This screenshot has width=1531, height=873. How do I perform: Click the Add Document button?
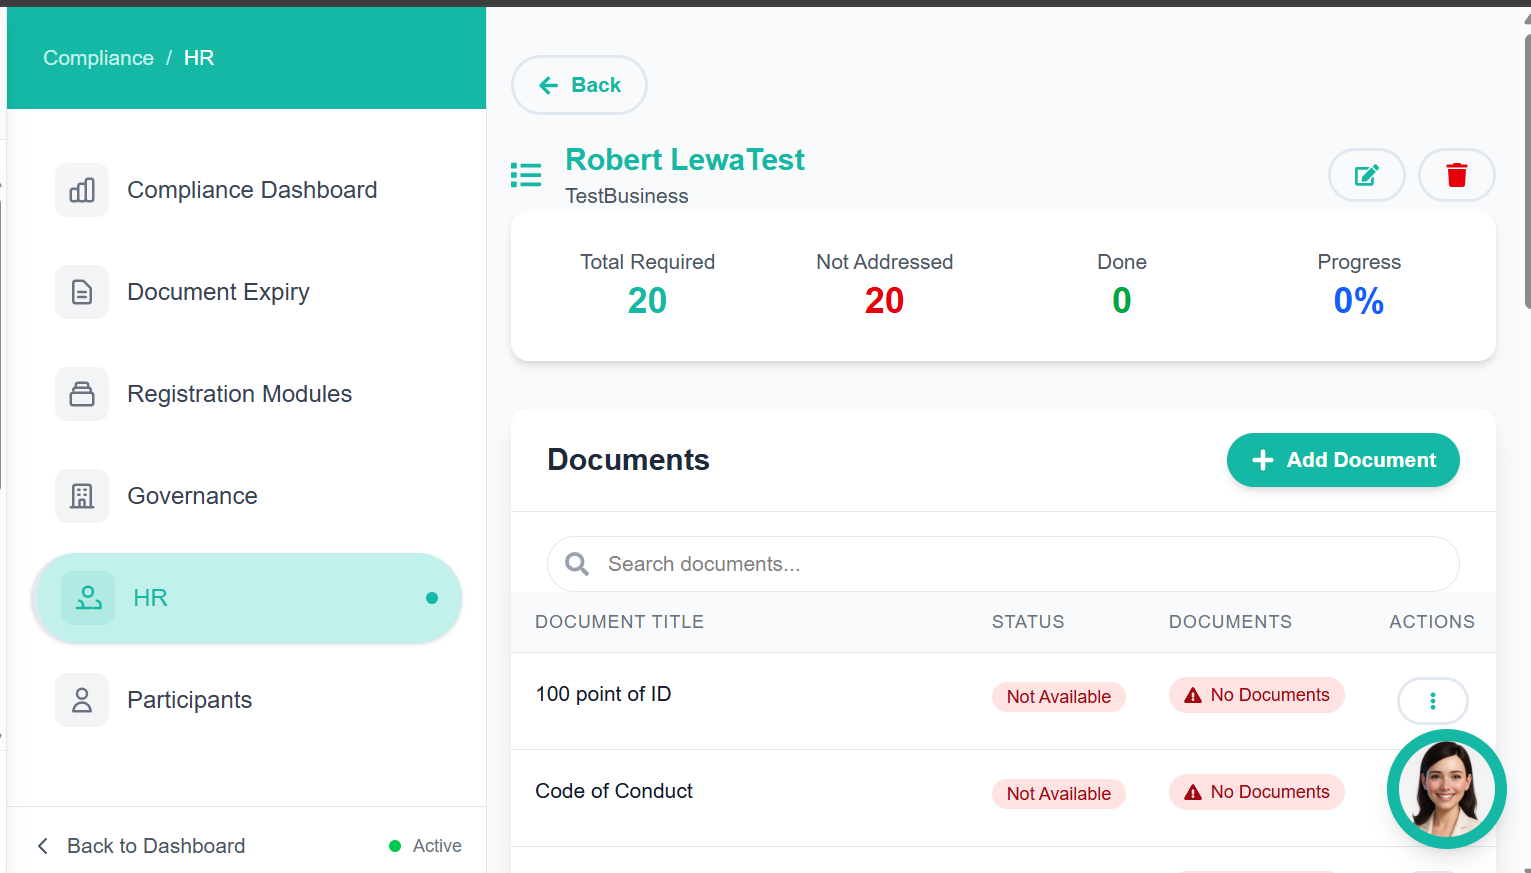(x=1343, y=460)
